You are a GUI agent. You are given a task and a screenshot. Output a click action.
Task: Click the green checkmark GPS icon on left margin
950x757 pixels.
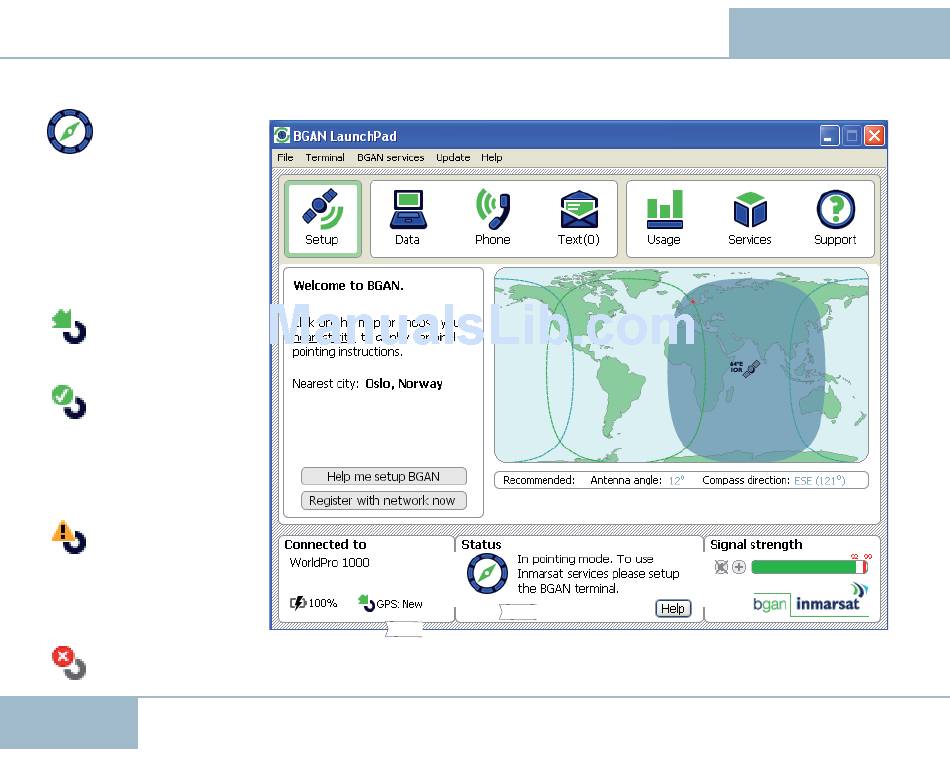coord(69,402)
